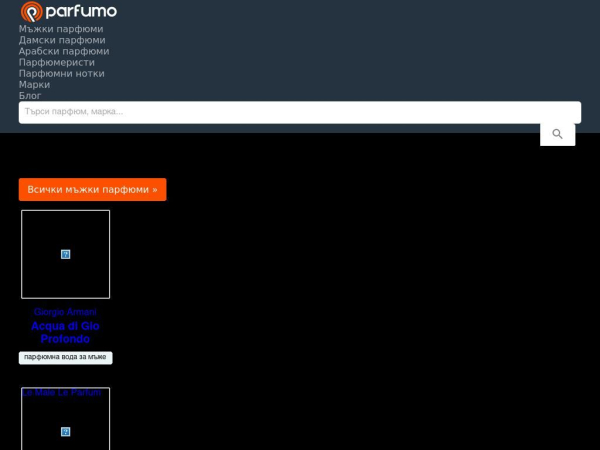Screen dimensions: 600x450
Task: Open the Giorgio Armani brand link
Action: click(65, 312)
